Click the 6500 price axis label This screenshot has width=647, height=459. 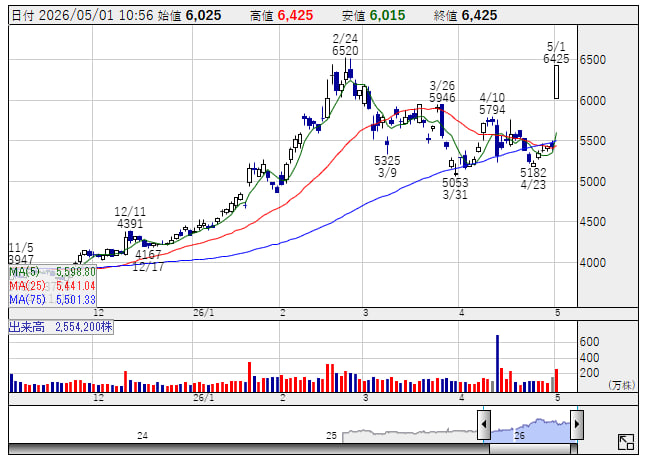593,59
